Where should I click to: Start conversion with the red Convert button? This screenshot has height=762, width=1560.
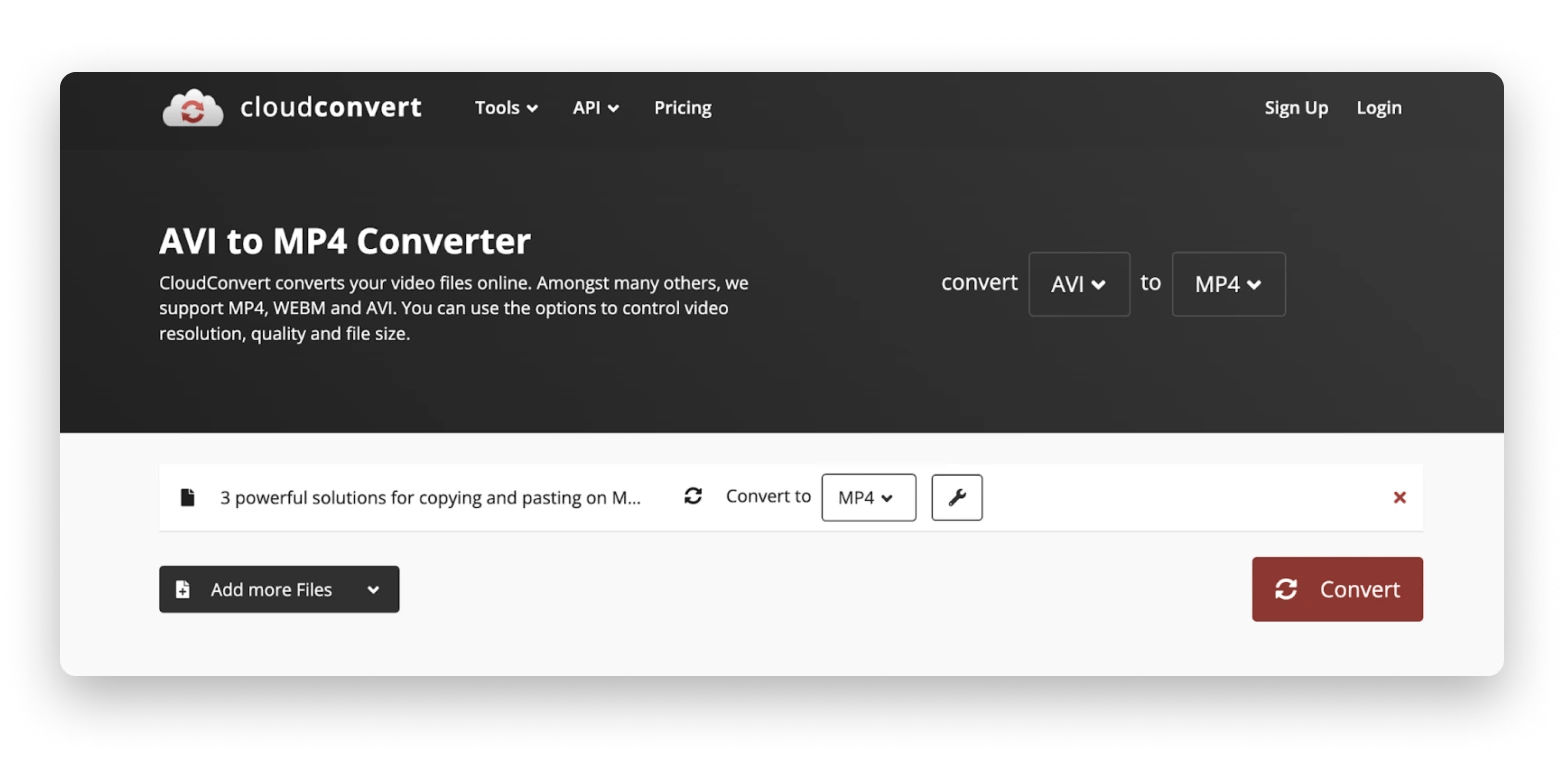(x=1337, y=589)
